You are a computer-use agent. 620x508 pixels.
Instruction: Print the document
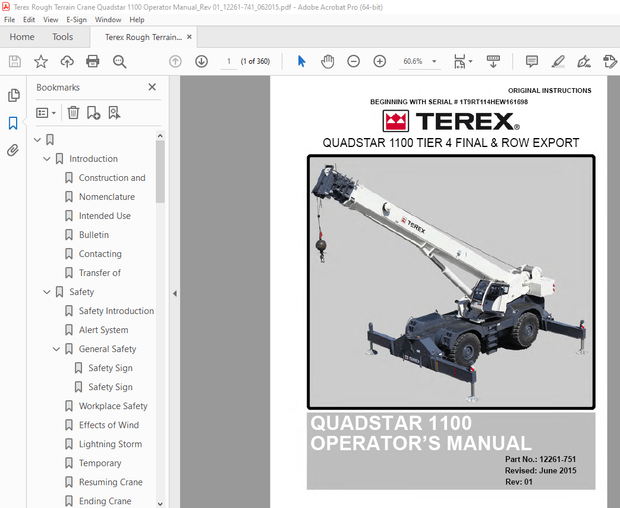(93, 61)
